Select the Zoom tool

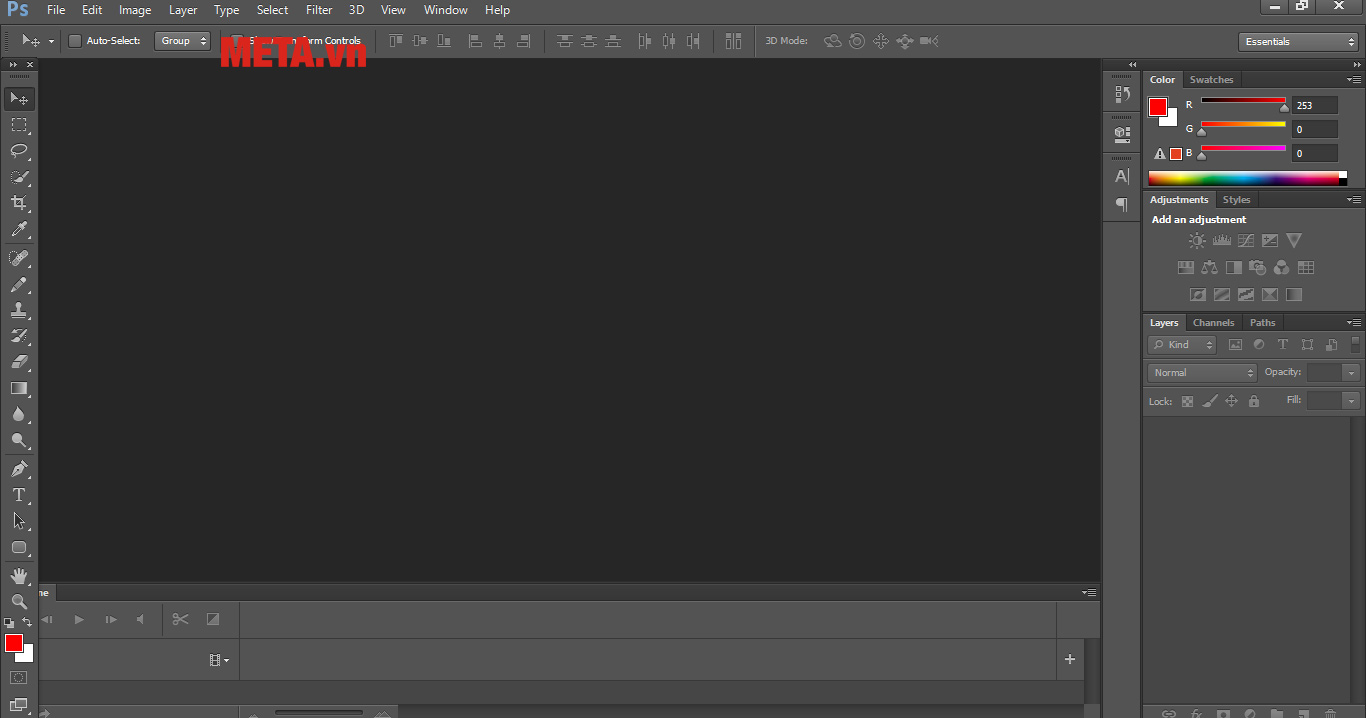(19, 600)
